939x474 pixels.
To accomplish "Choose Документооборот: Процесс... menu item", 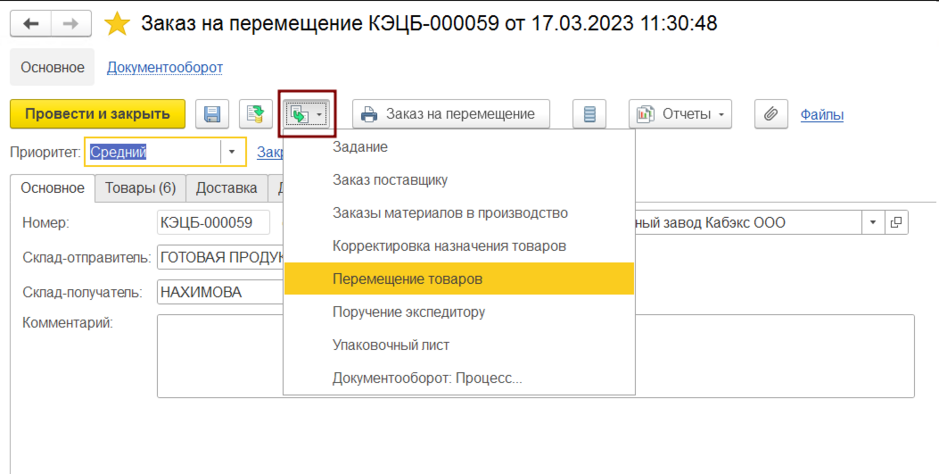I will (459, 378).
